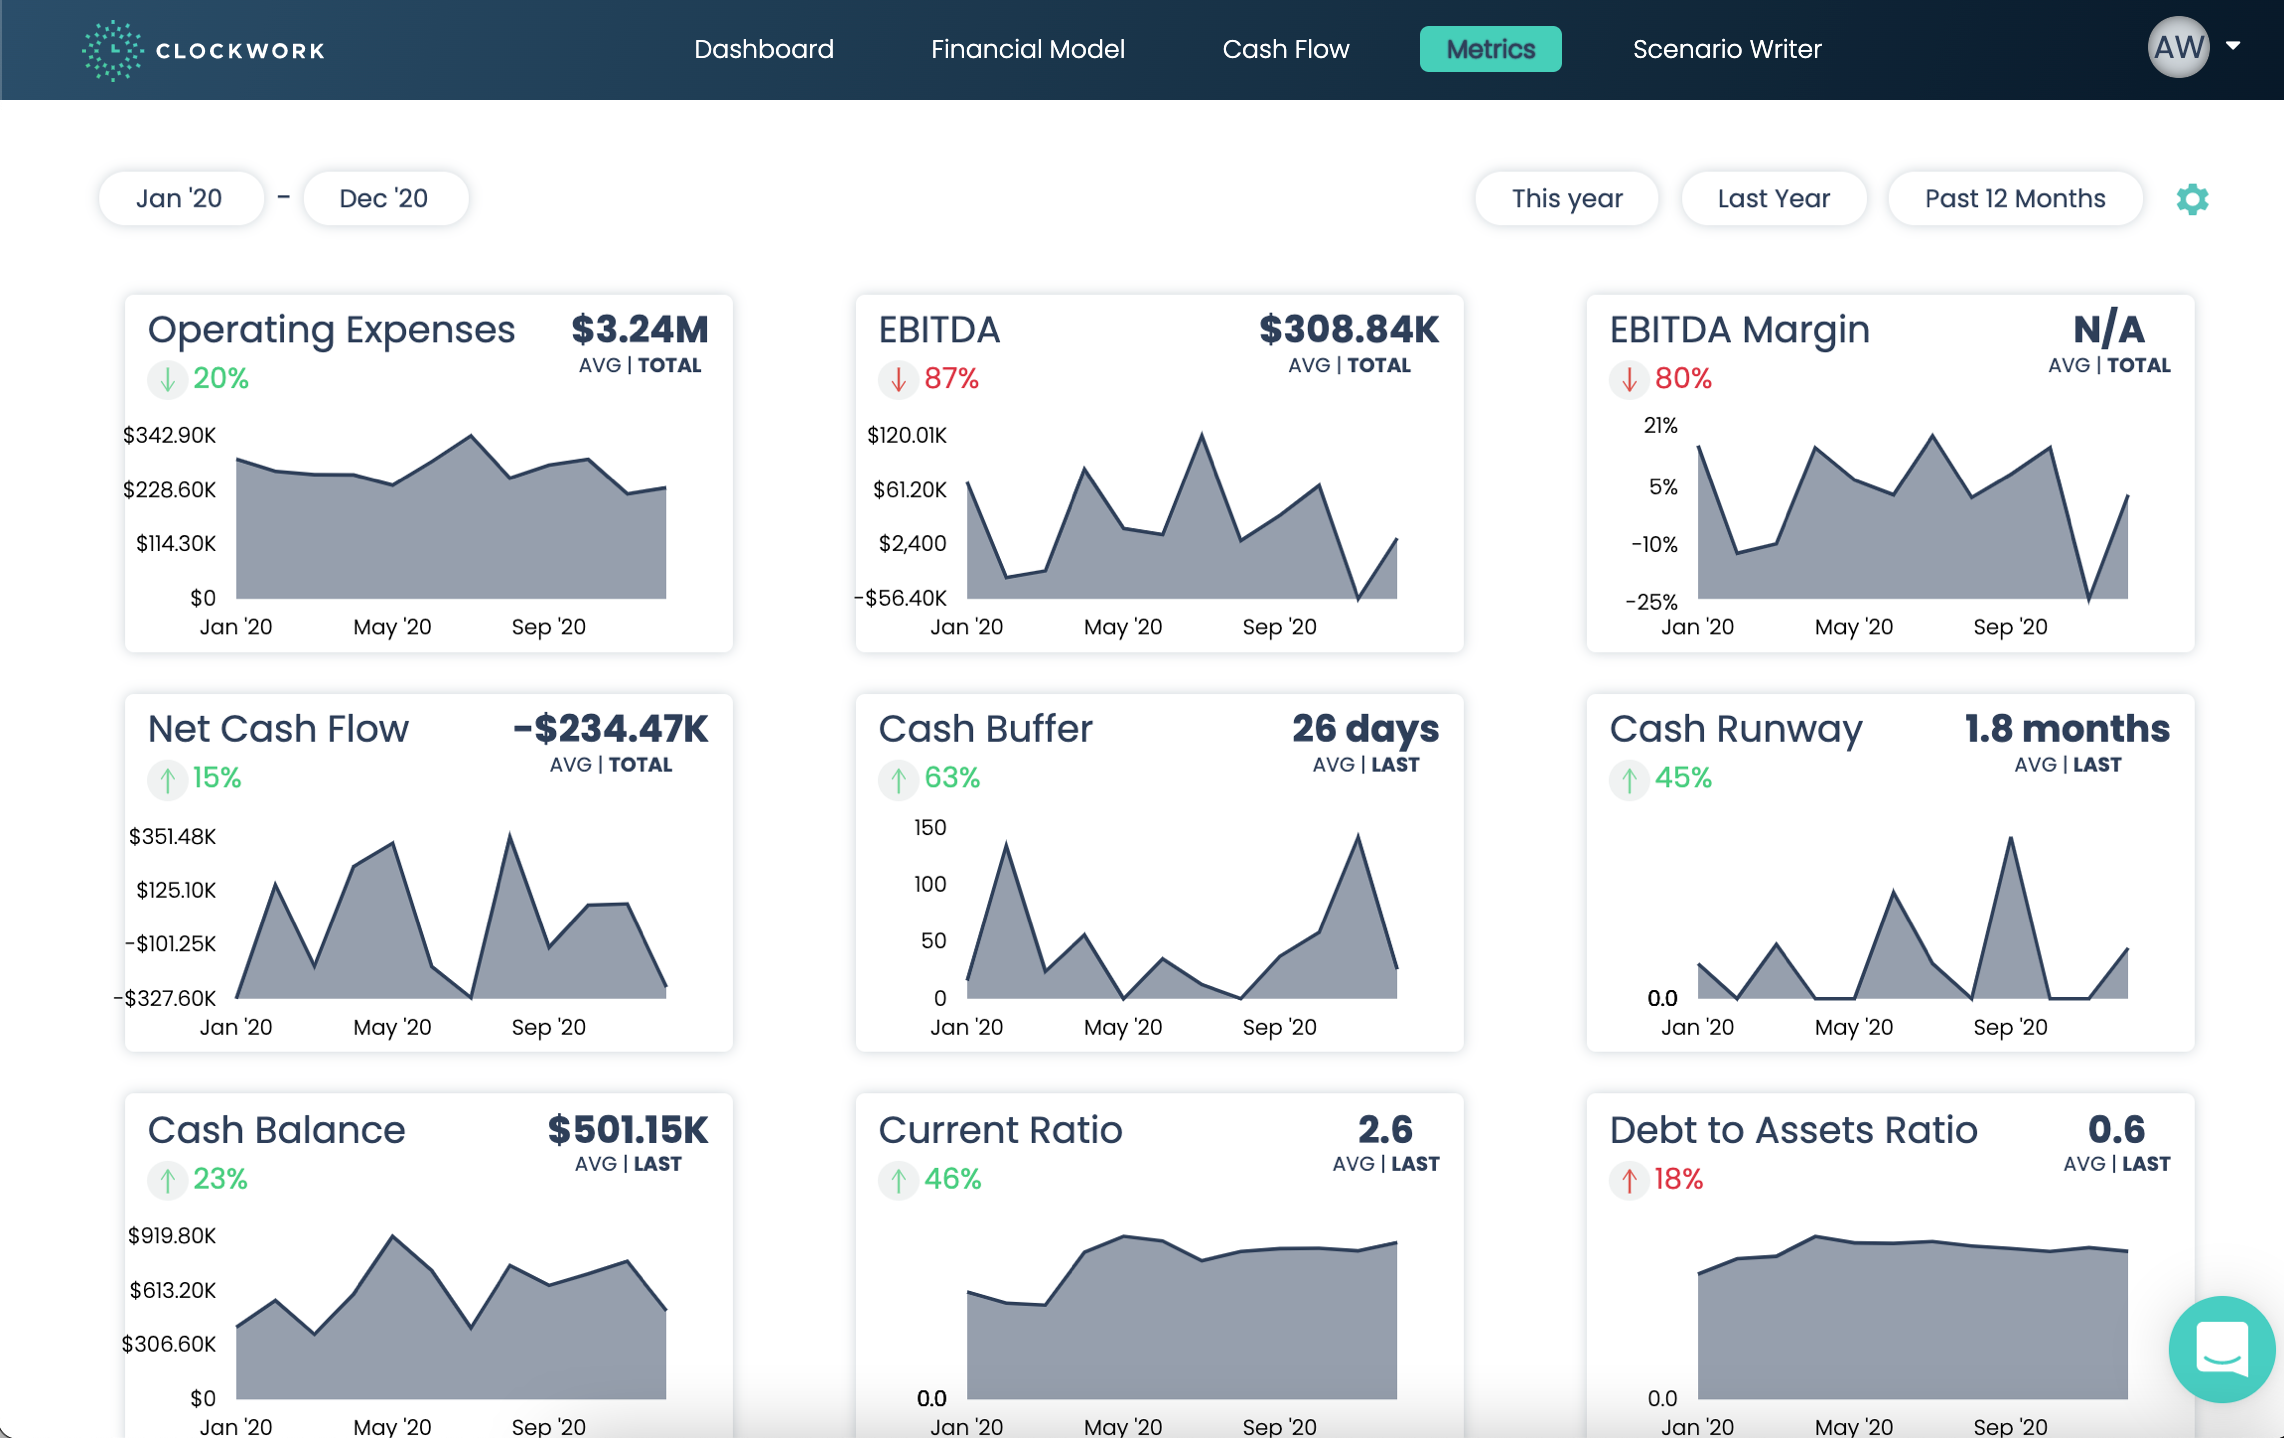
Task: Open the Jan '20 start date picker
Action: [x=181, y=198]
